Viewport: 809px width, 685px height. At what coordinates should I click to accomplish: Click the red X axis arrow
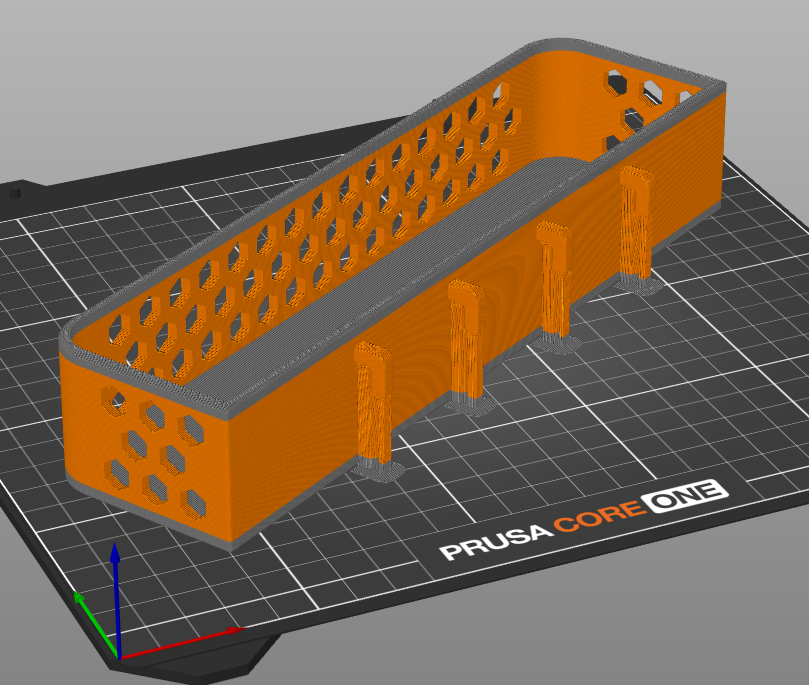click(181, 643)
